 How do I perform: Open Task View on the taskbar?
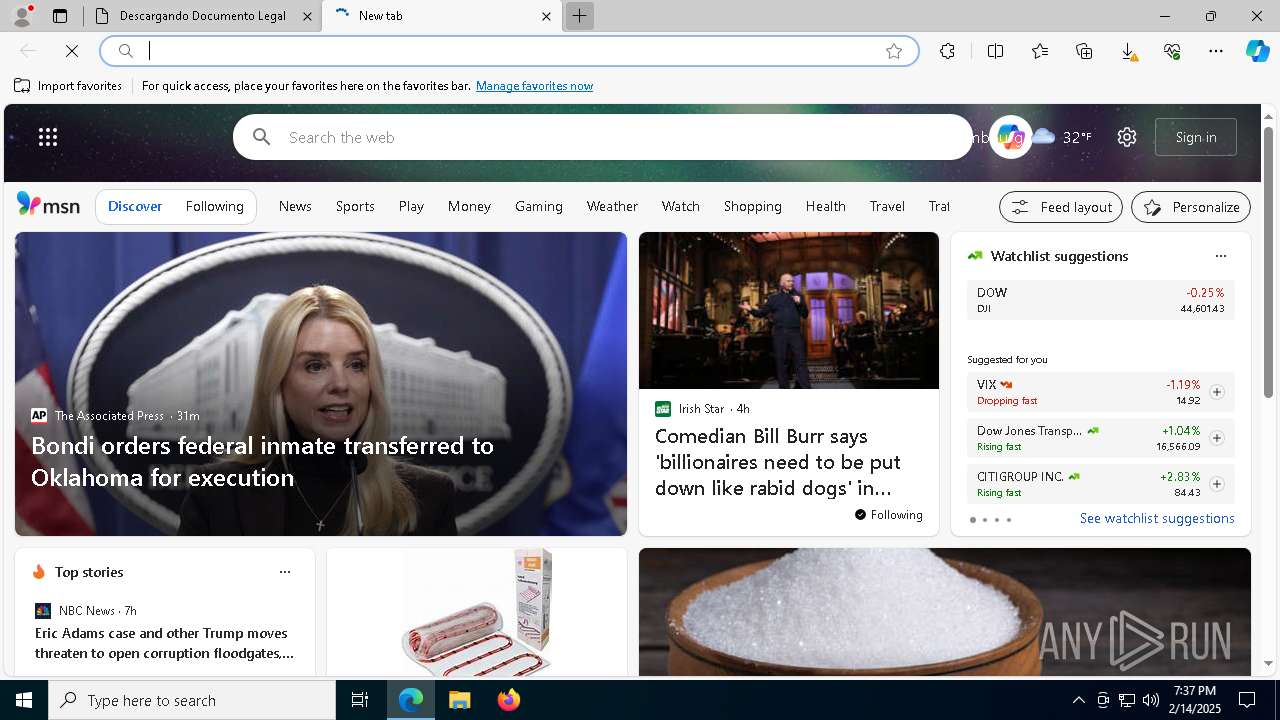[360, 700]
